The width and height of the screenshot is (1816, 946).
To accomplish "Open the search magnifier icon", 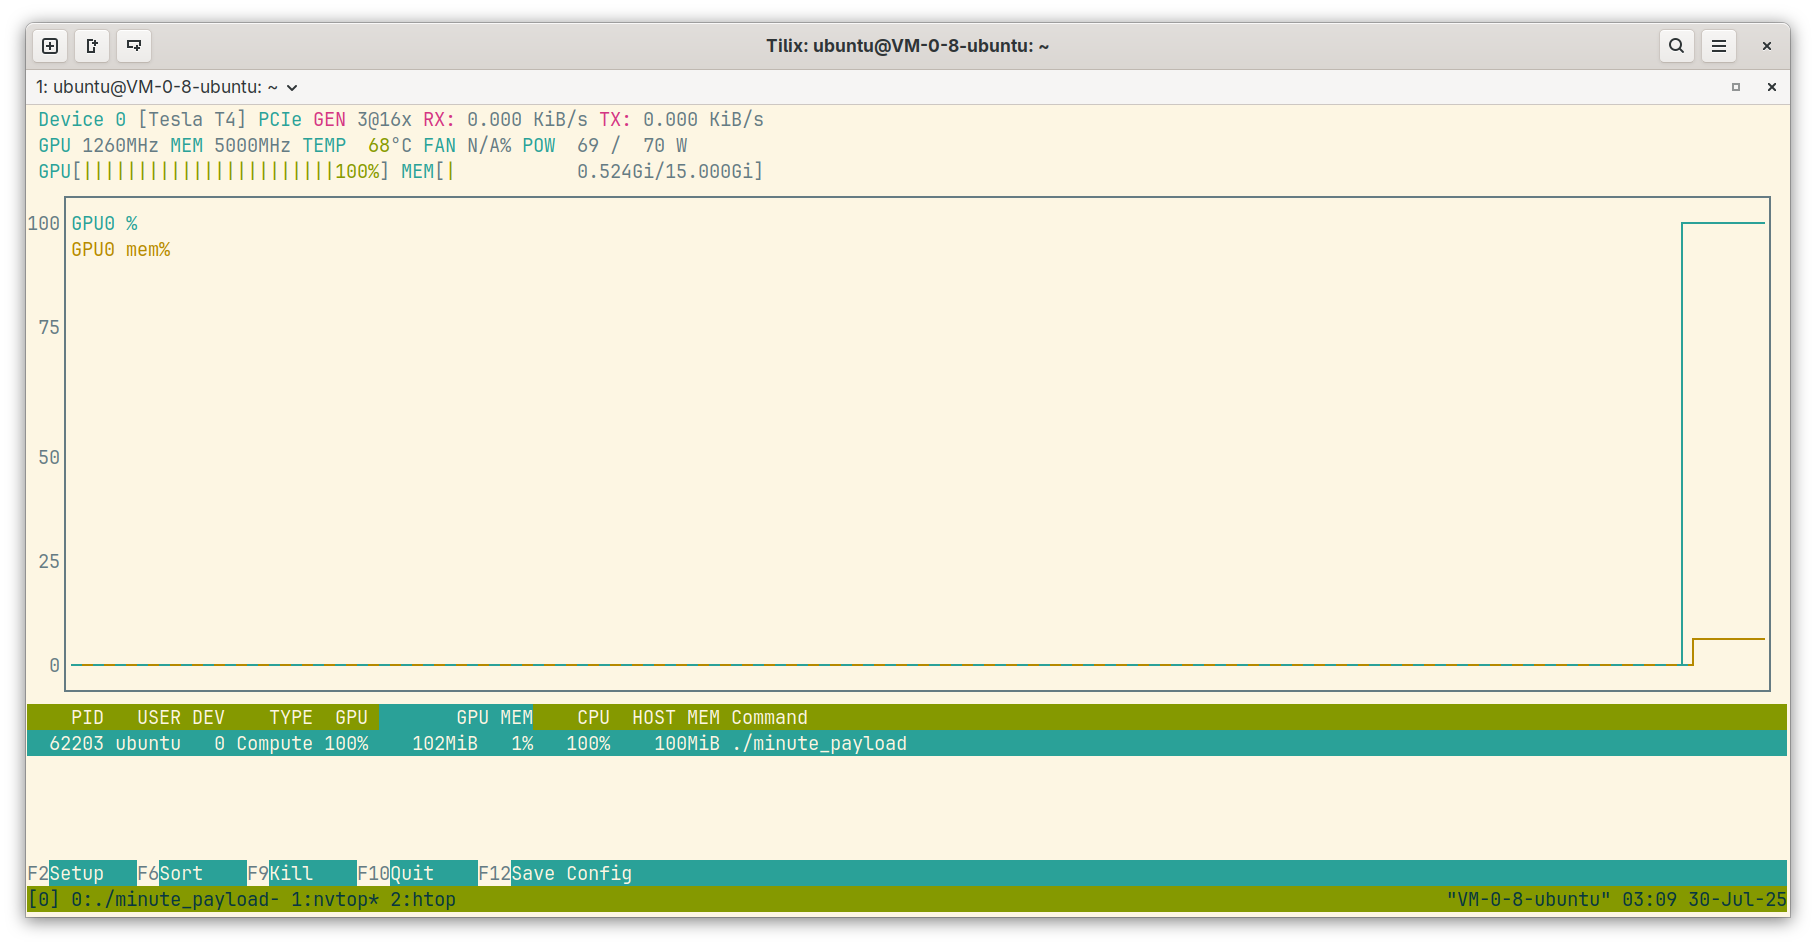I will tap(1676, 46).
